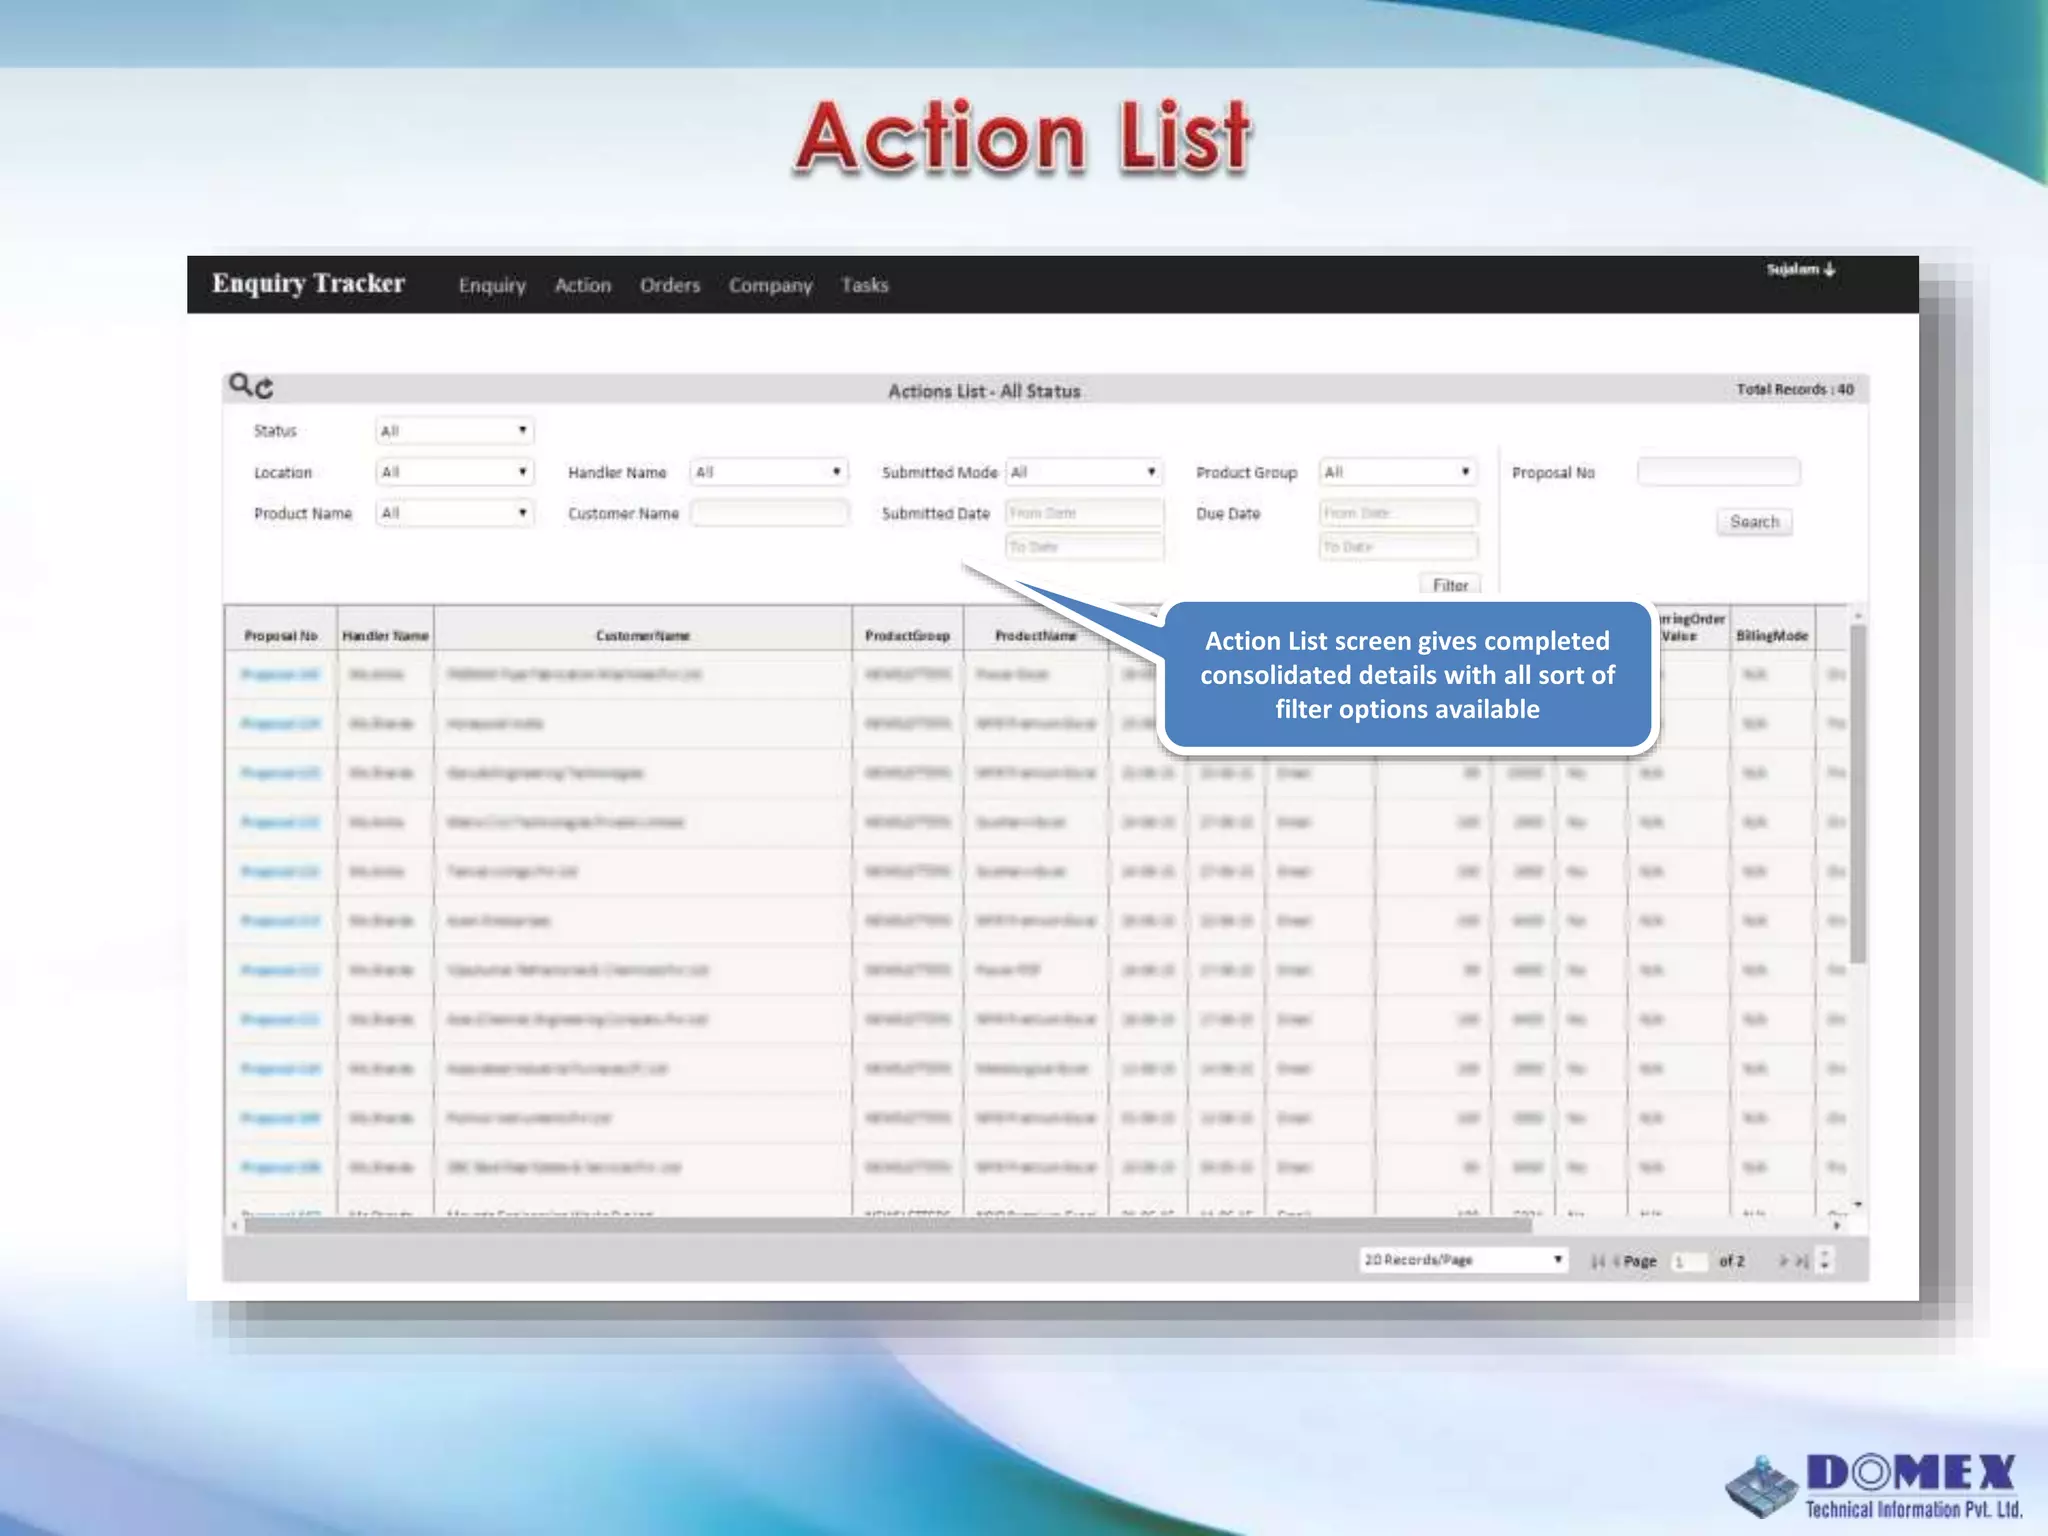Click the refresh arrow icon
This screenshot has width=2048, height=1536.
pyautogui.click(x=264, y=388)
